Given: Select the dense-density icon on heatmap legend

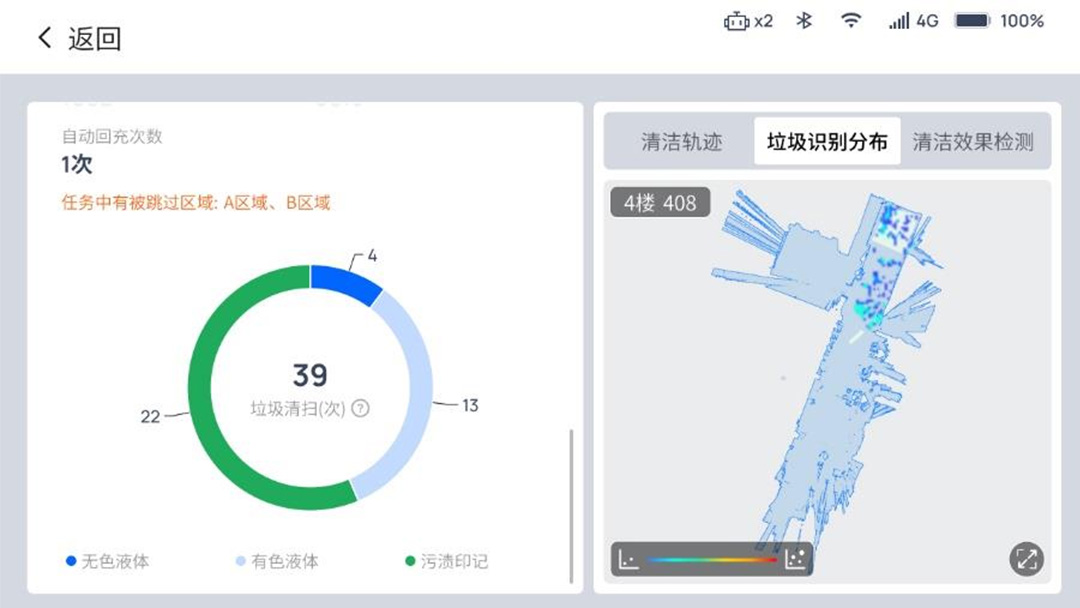Looking at the screenshot, I should pos(795,558).
